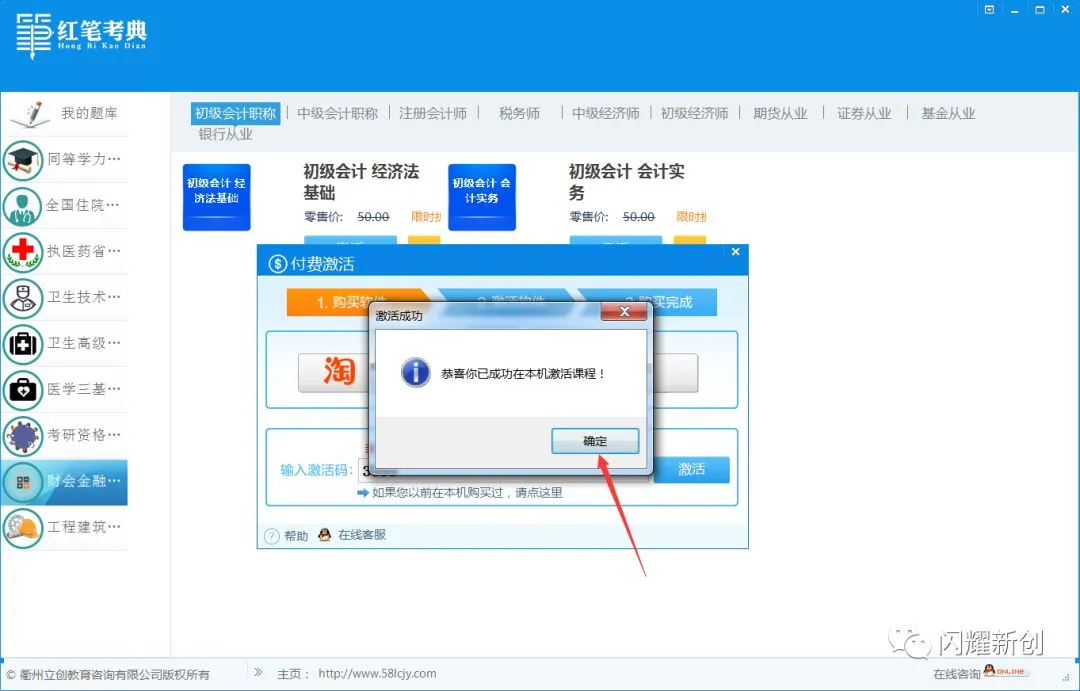Click the 在线咨询 QQ online icon
1080x691 pixels.
click(x=1004, y=671)
